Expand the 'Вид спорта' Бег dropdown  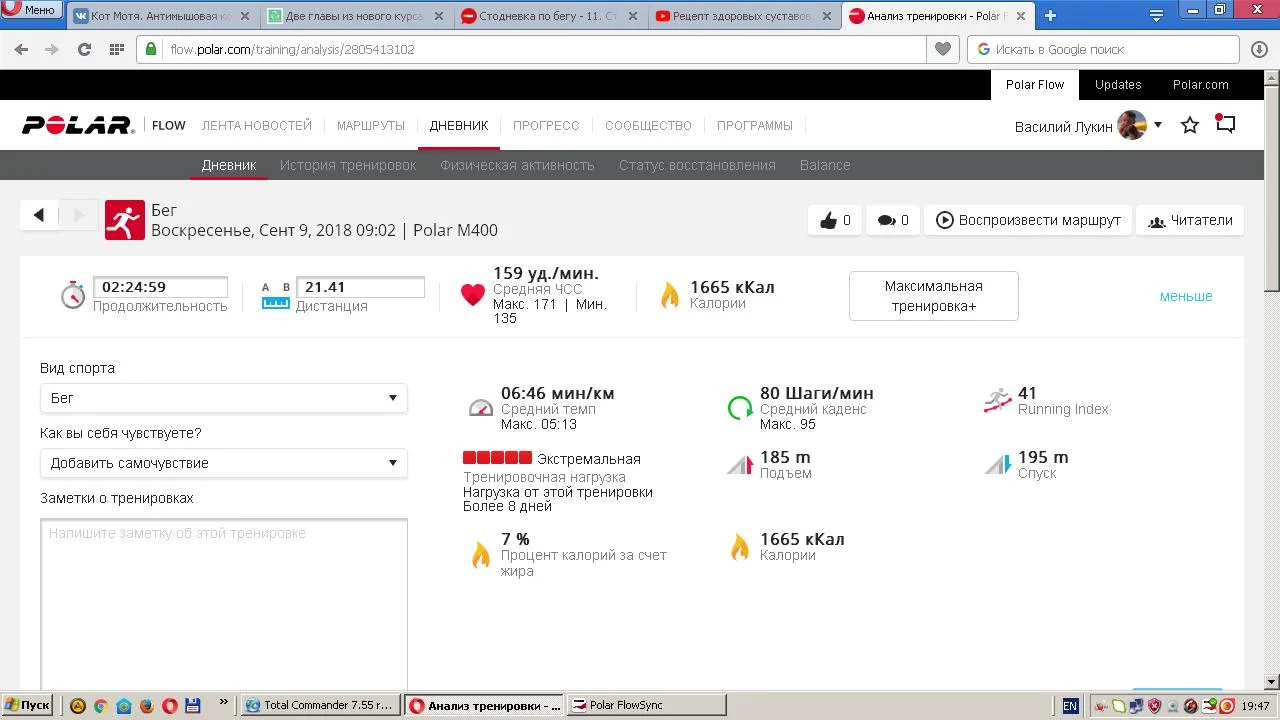coord(223,398)
